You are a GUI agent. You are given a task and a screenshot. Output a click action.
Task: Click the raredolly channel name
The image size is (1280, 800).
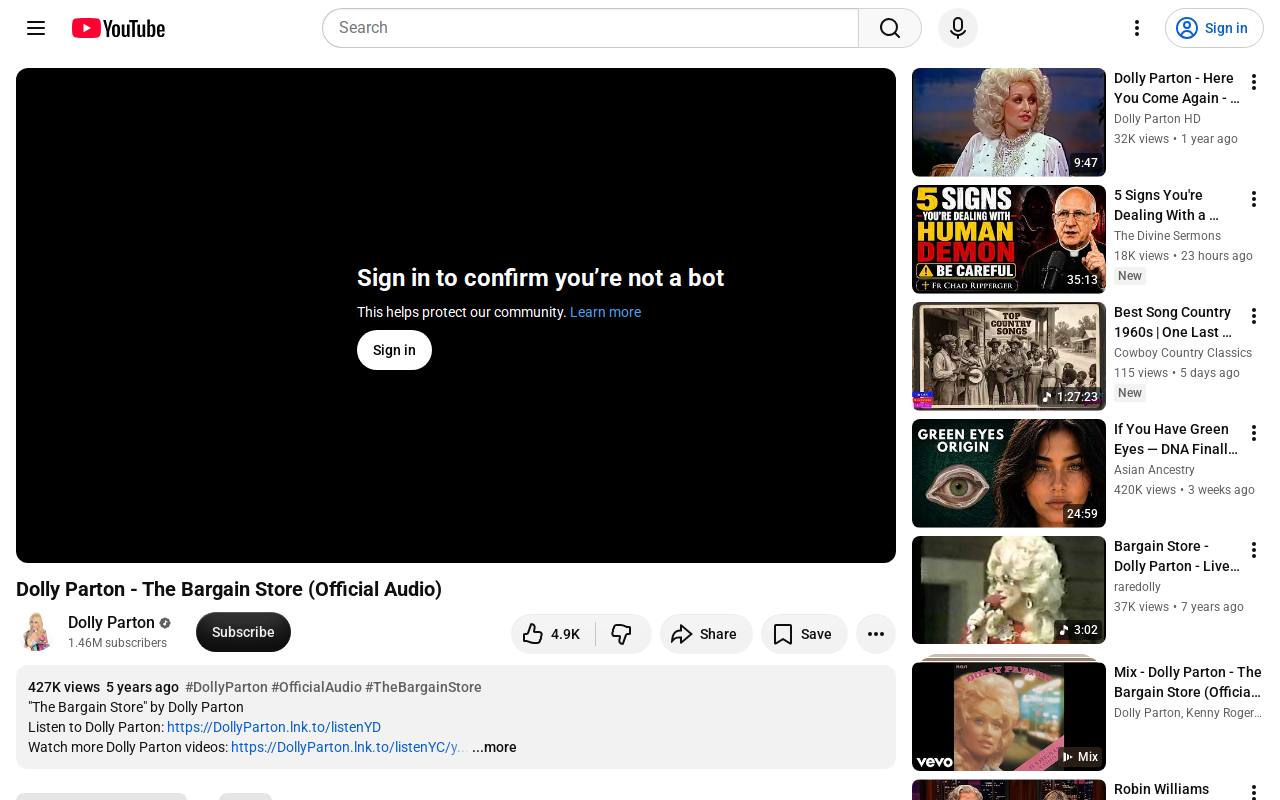[1137, 587]
